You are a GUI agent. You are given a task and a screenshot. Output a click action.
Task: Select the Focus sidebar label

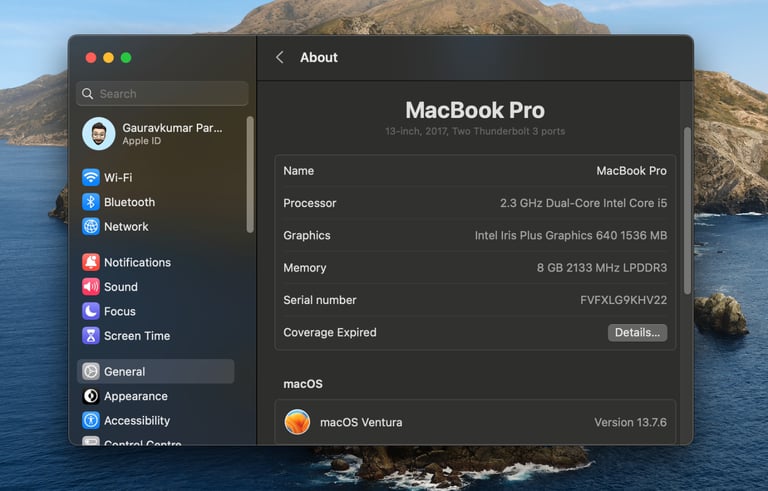(x=120, y=311)
